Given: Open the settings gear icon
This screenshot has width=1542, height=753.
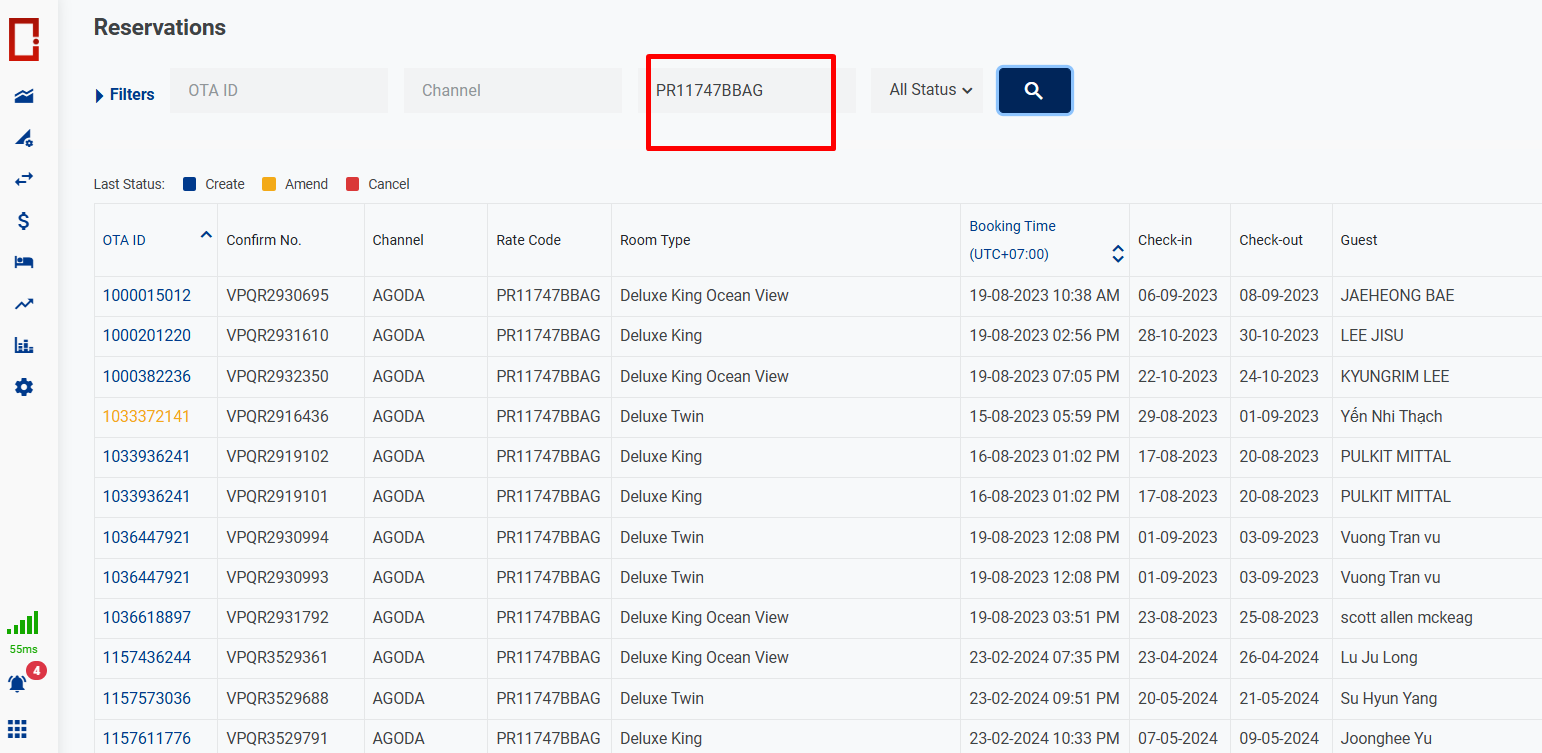Looking at the screenshot, I should point(24,387).
